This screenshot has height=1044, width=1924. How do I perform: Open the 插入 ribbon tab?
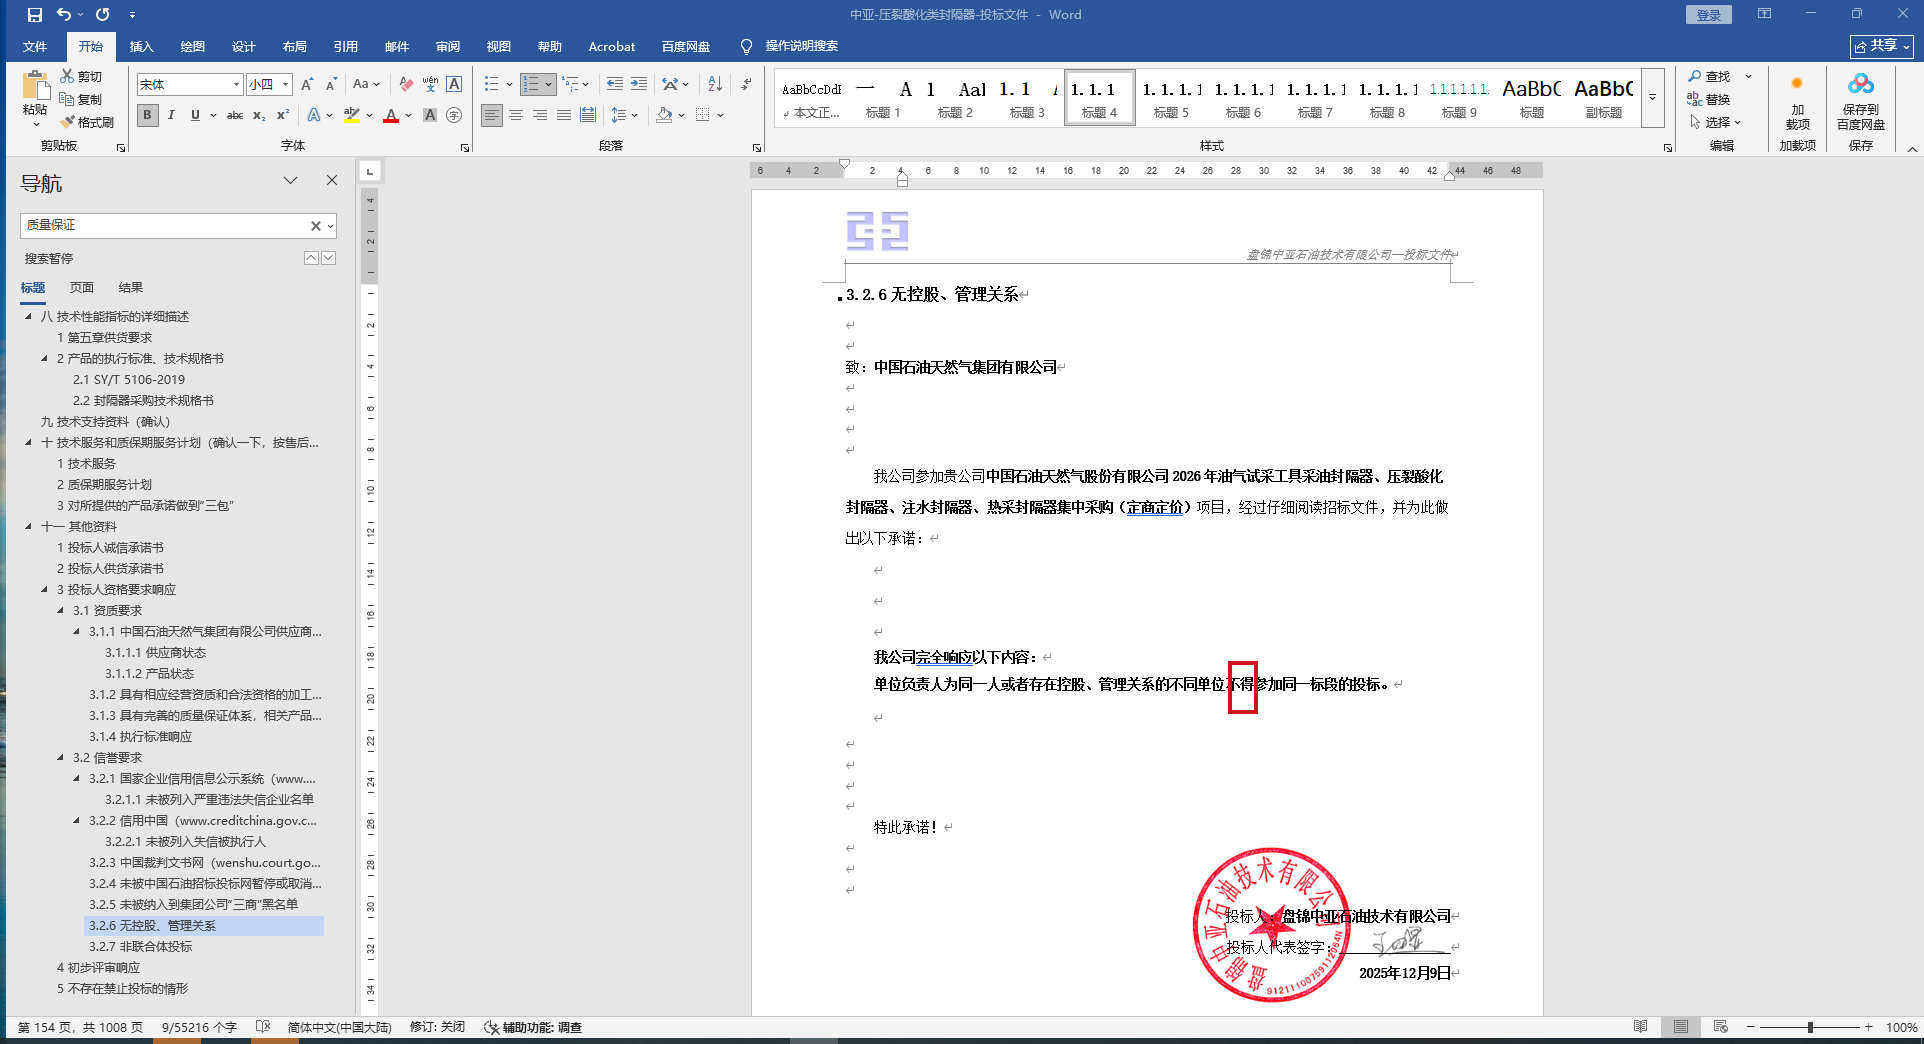[142, 47]
